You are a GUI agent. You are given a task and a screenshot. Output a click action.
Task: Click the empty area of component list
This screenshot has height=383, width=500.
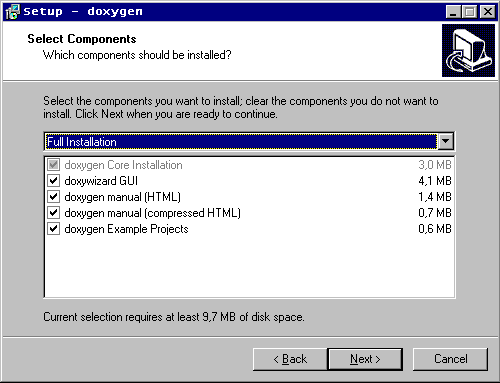(249, 267)
